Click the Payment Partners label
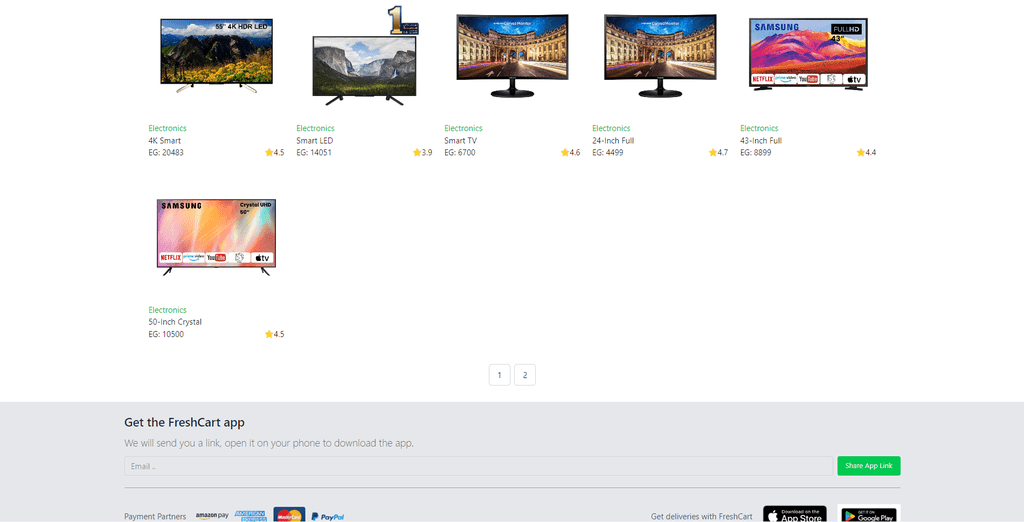This screenshot has height=522, width=1024. [x=155, y=516]
